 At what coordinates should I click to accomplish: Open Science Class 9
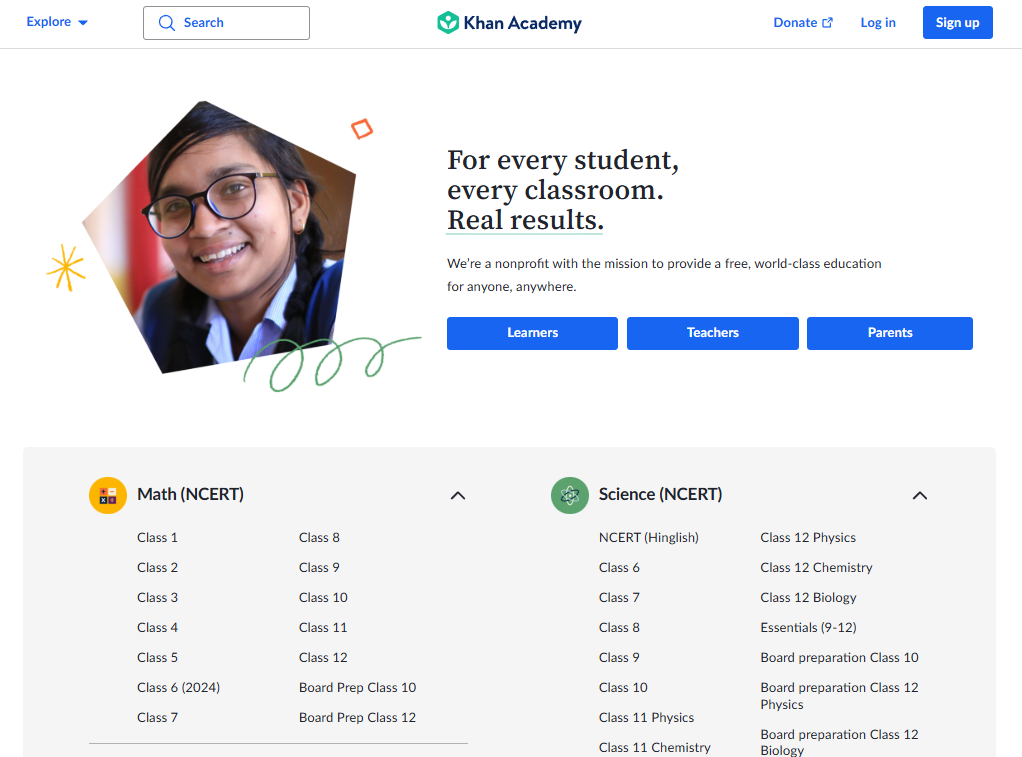point(619,657)
